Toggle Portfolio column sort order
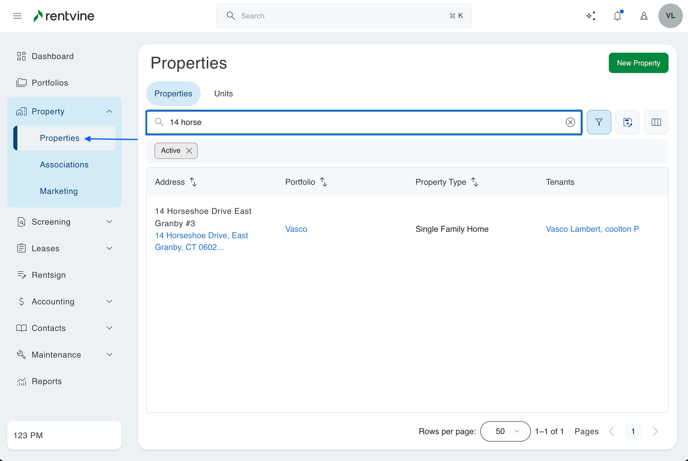 coord(323,182)
